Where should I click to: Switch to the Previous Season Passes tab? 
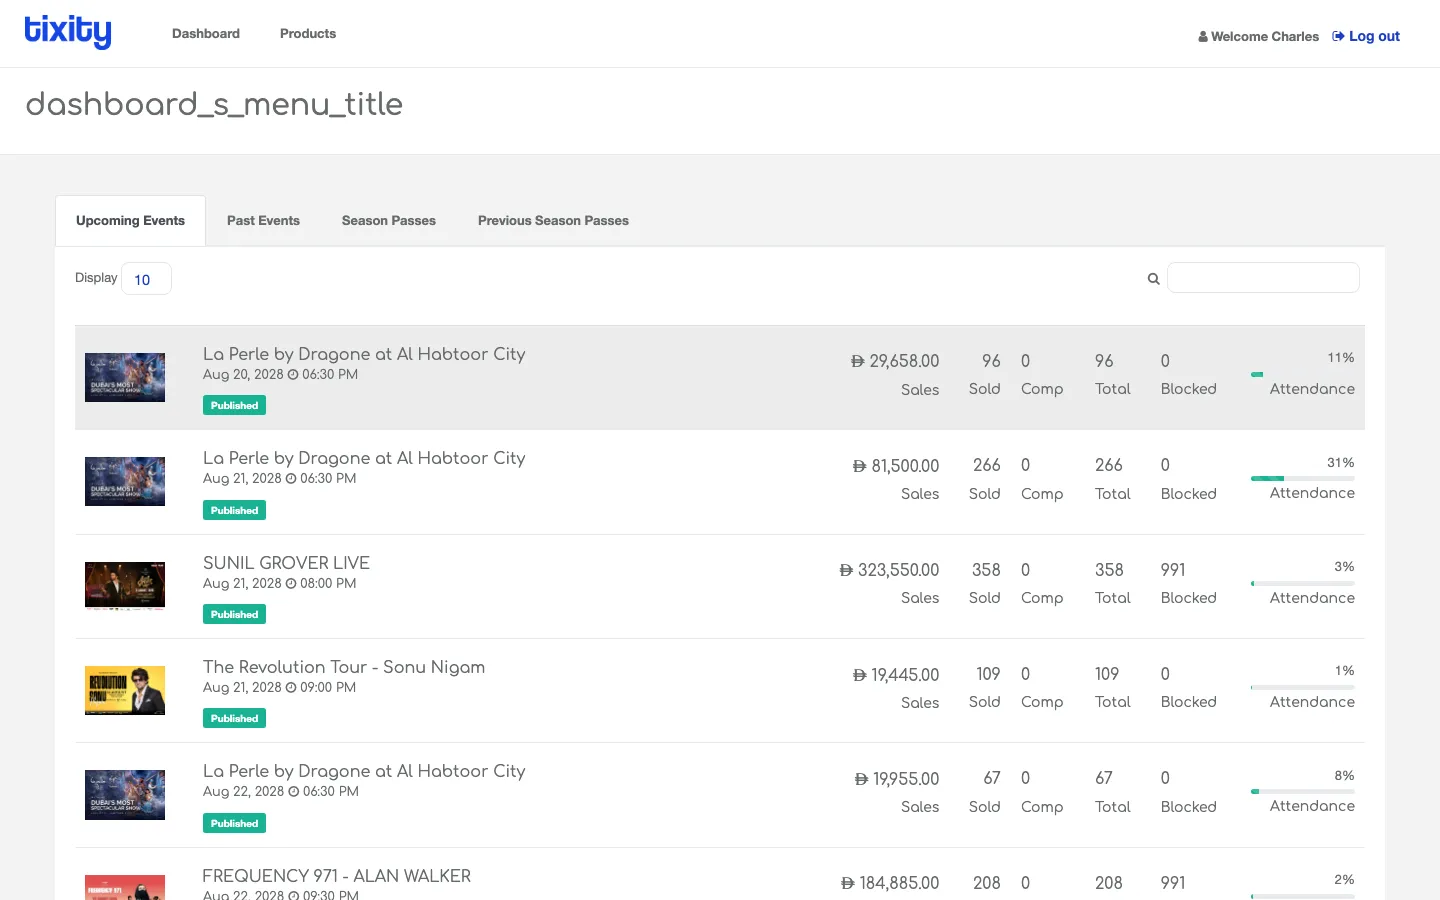point(553,221)
